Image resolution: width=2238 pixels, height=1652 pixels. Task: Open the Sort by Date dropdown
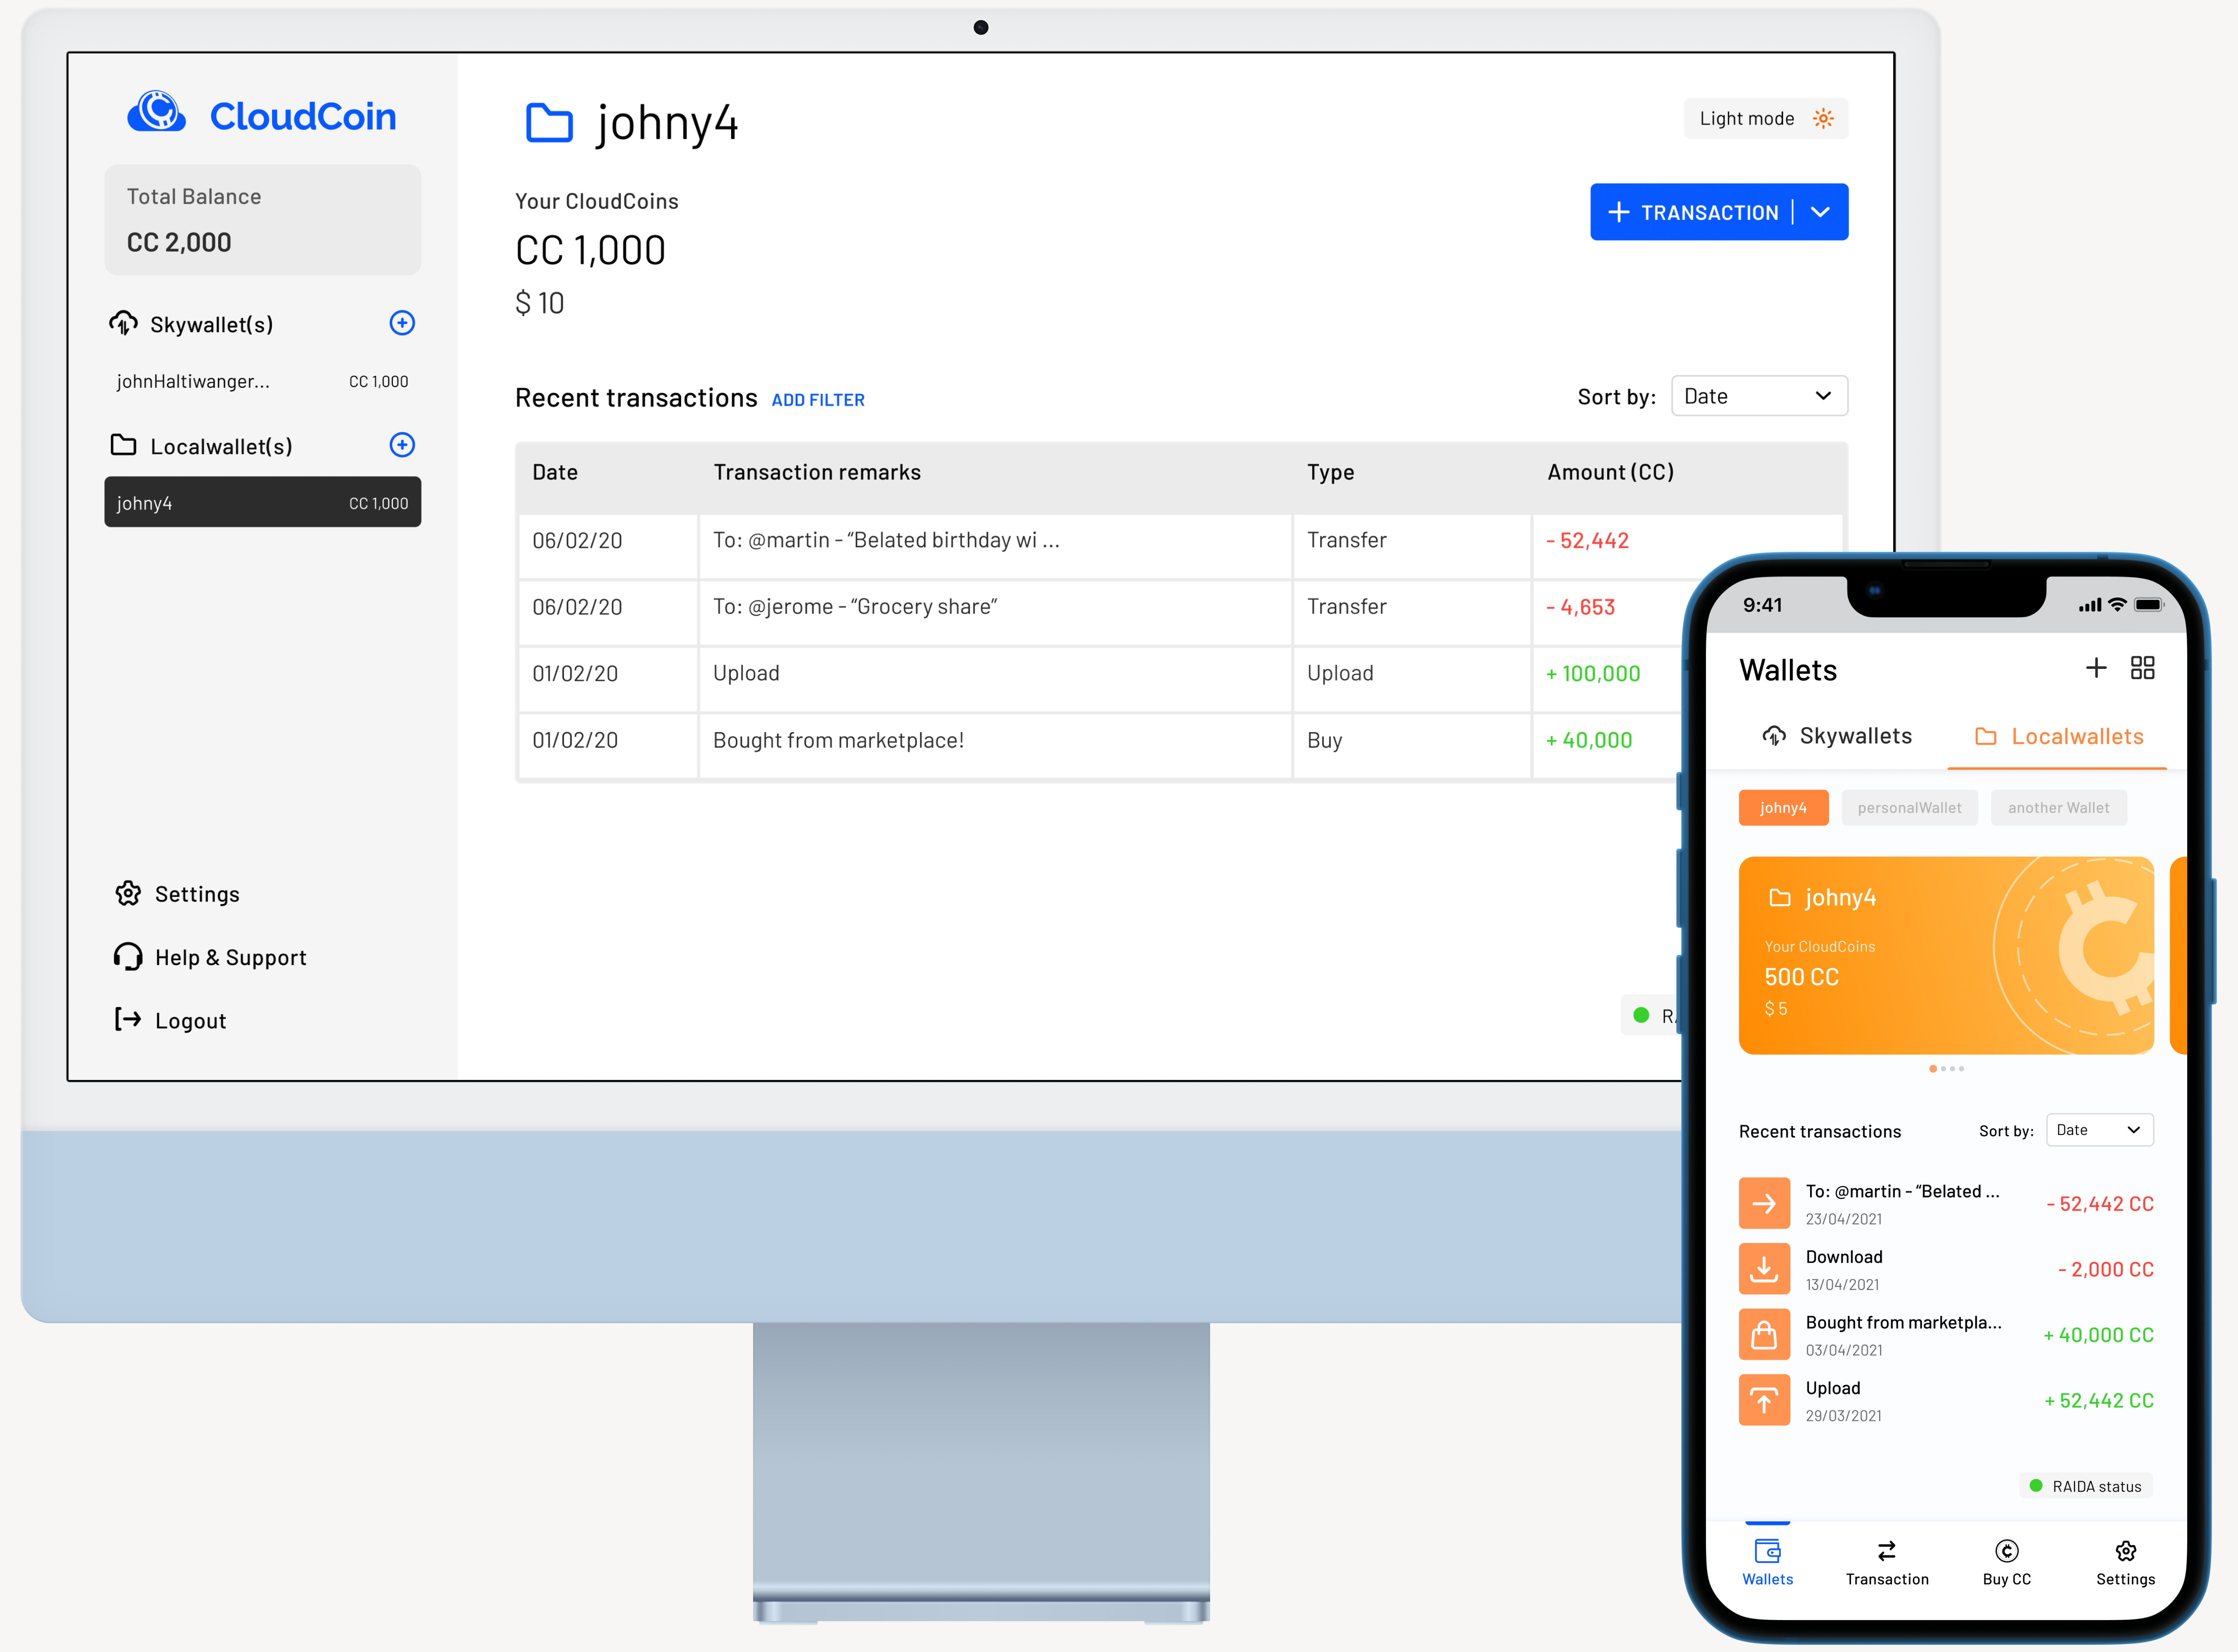(x=1759, y=395)
